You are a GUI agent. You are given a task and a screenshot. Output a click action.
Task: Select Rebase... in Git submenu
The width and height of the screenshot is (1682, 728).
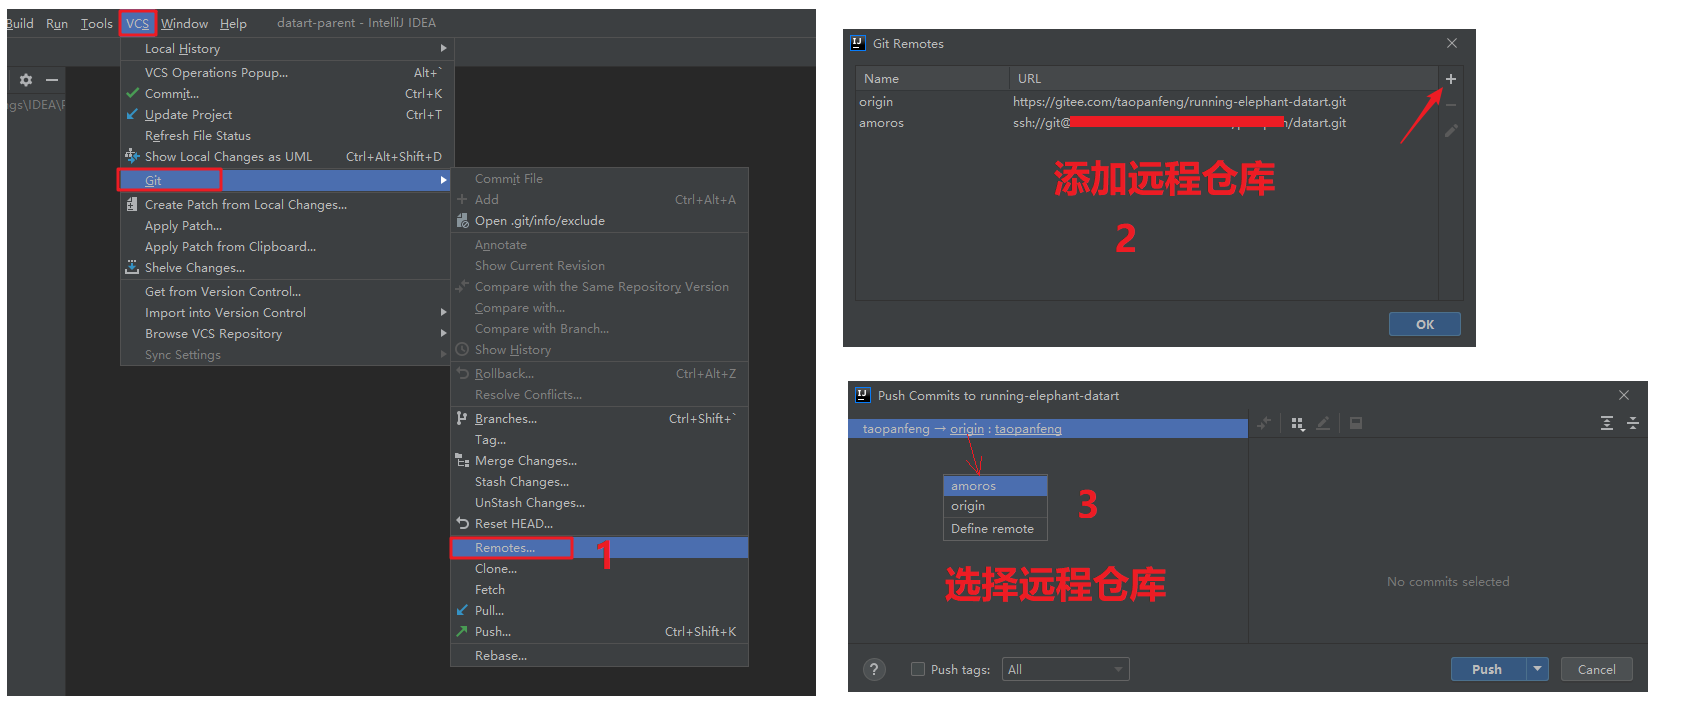pos(599,655)
